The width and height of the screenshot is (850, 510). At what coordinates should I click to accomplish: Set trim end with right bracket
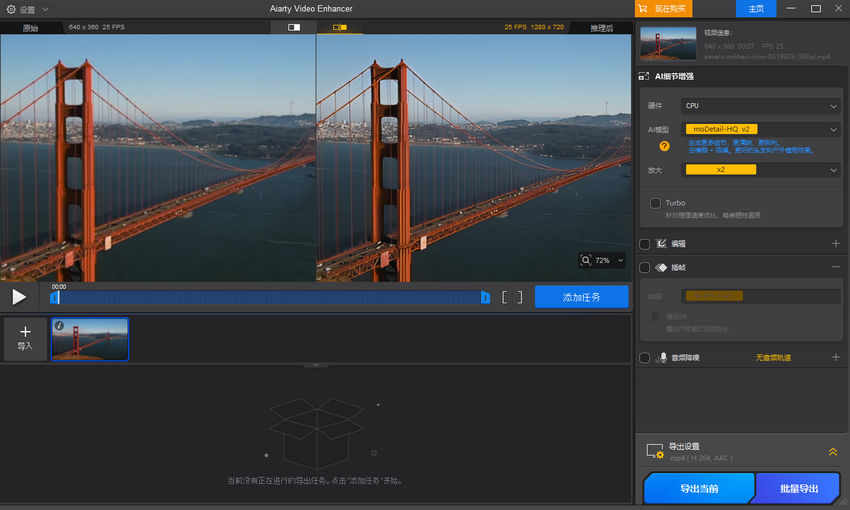point(520,297)
